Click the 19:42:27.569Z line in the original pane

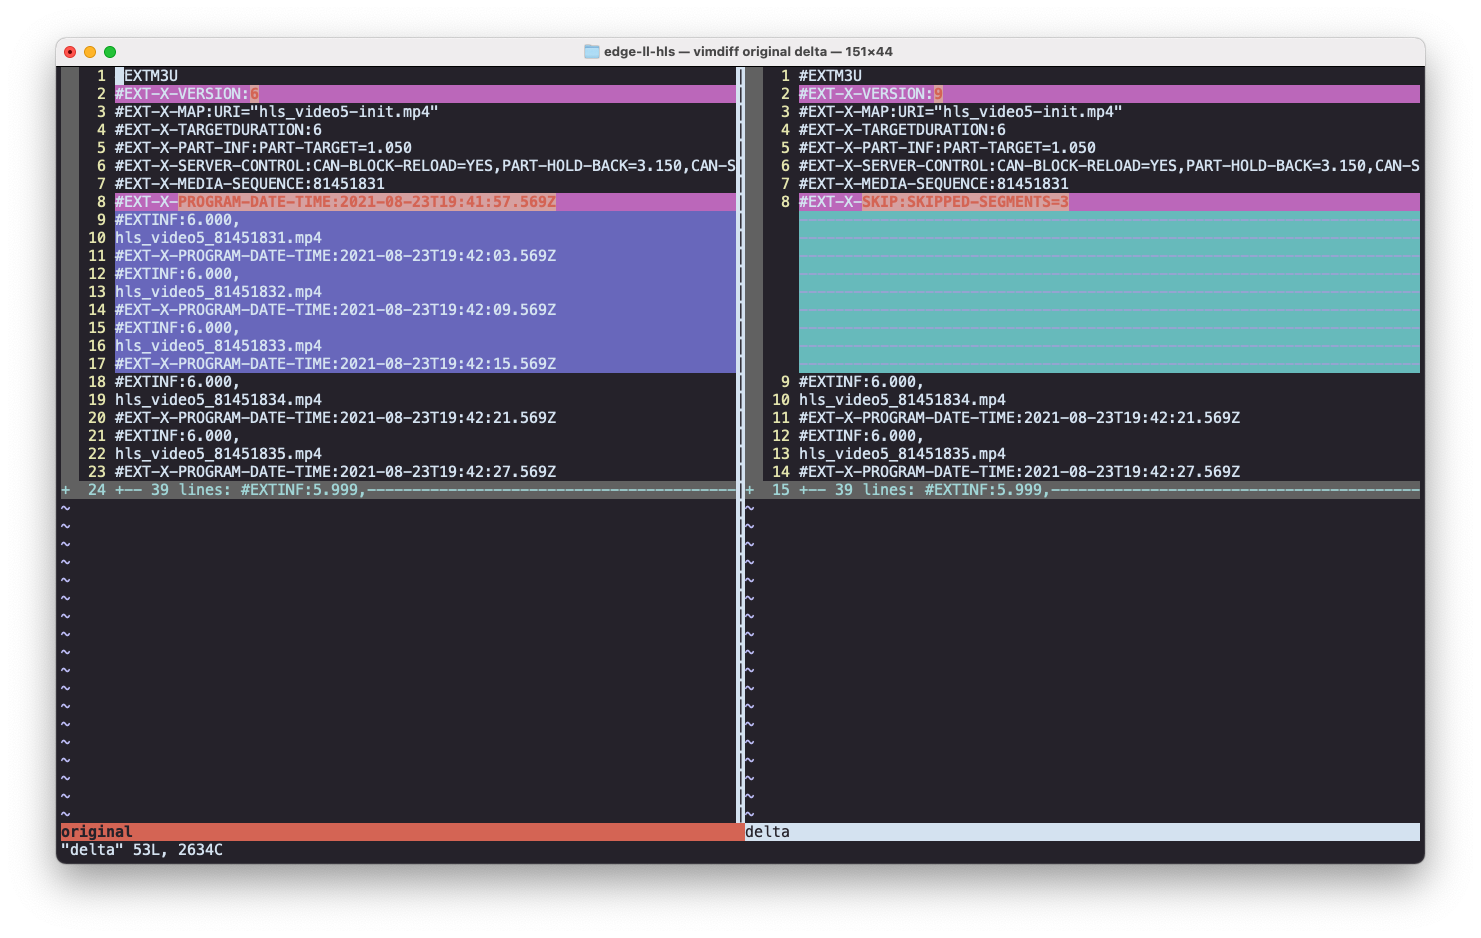tap(335, 472)
